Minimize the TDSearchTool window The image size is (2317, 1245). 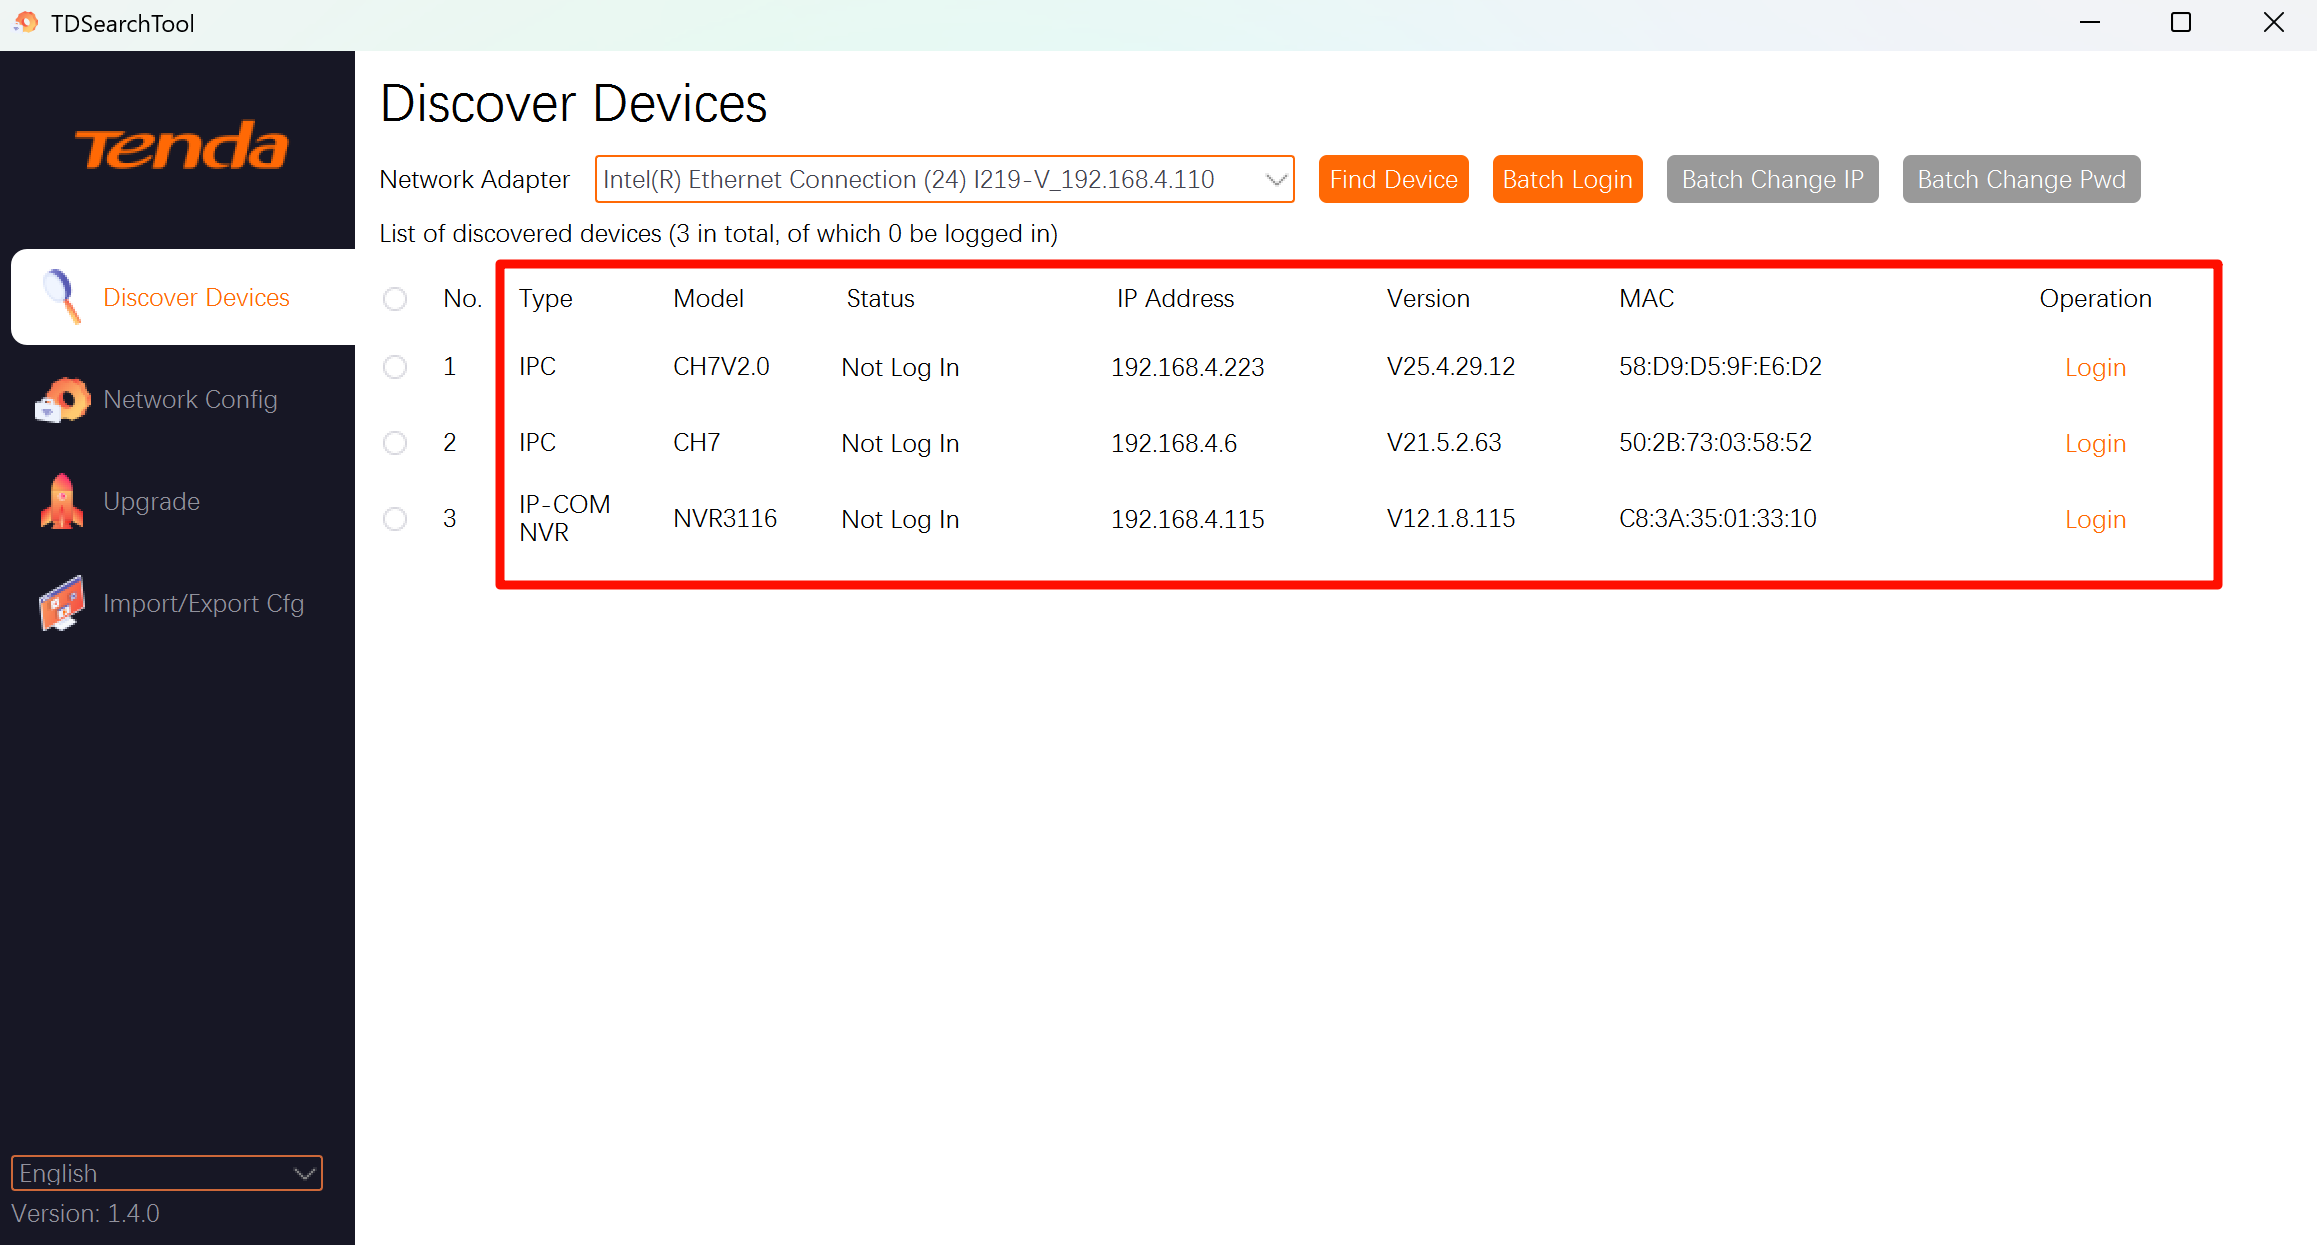2089,22
